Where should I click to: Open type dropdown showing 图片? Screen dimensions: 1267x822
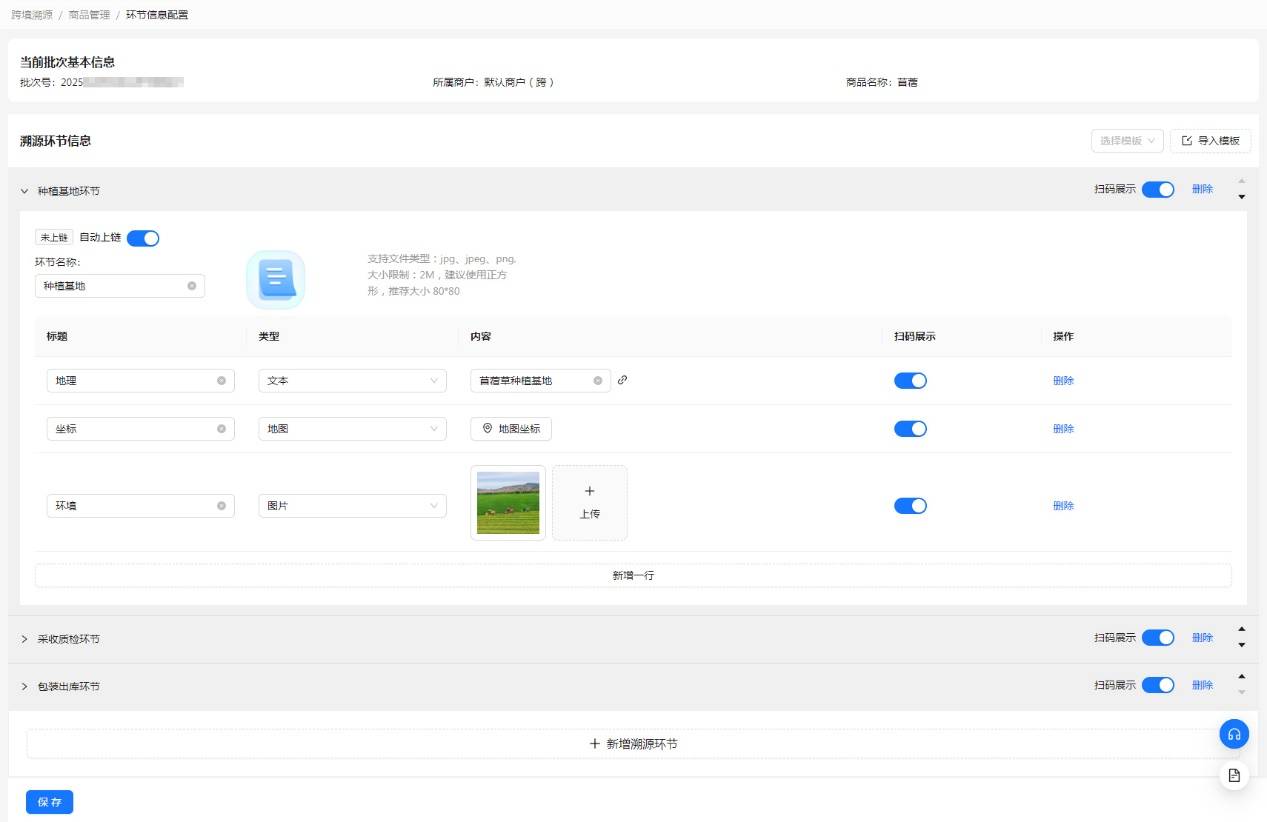coord(352,506)
